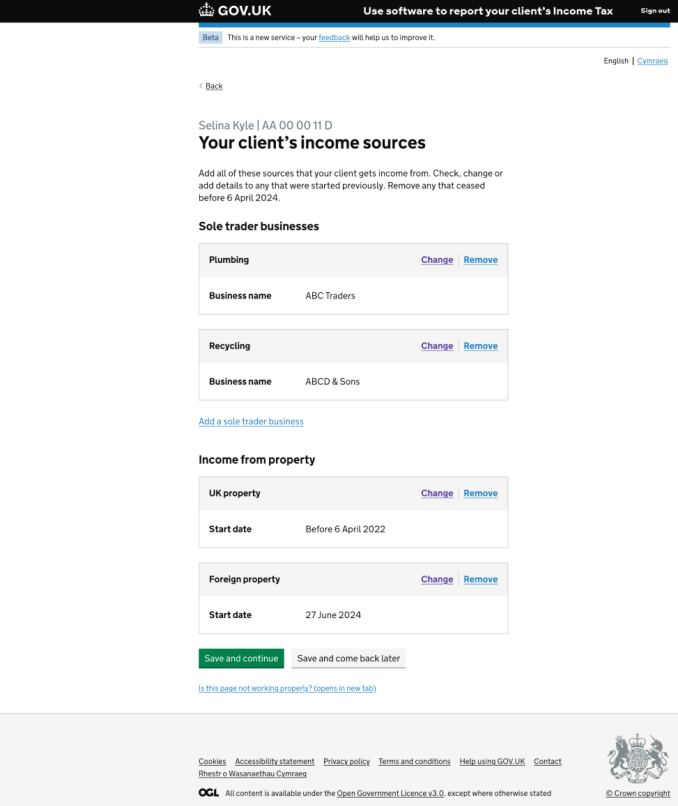Go back using the Back link

[x=214, y=86]
